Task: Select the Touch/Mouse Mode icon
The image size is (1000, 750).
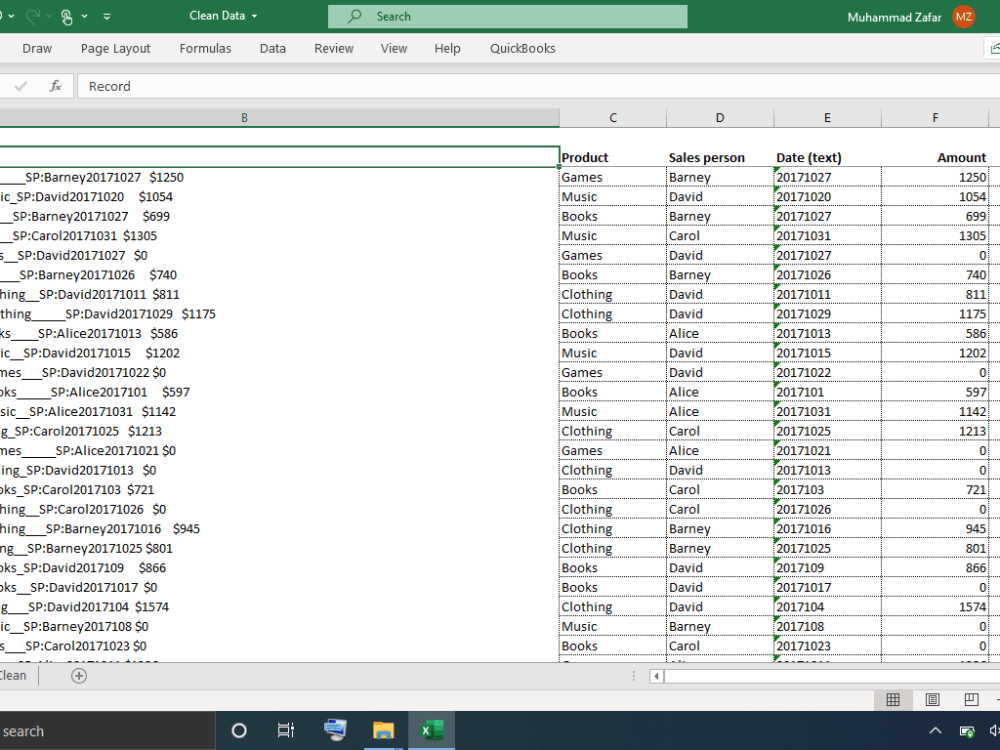Action: coord(66,16)
